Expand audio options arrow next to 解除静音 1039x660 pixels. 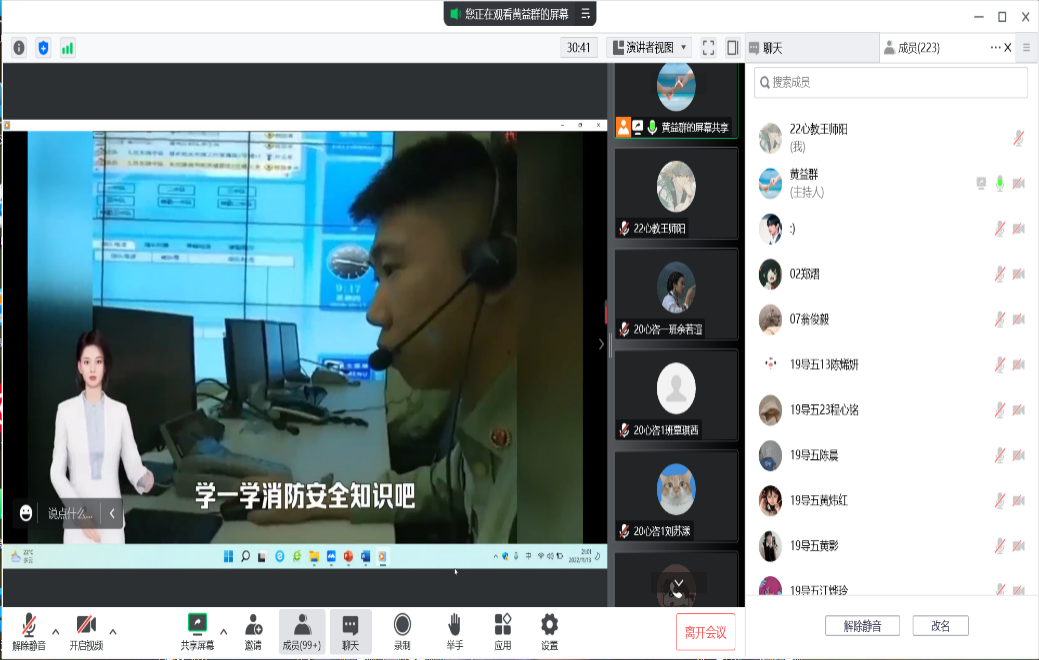(55, 632)
